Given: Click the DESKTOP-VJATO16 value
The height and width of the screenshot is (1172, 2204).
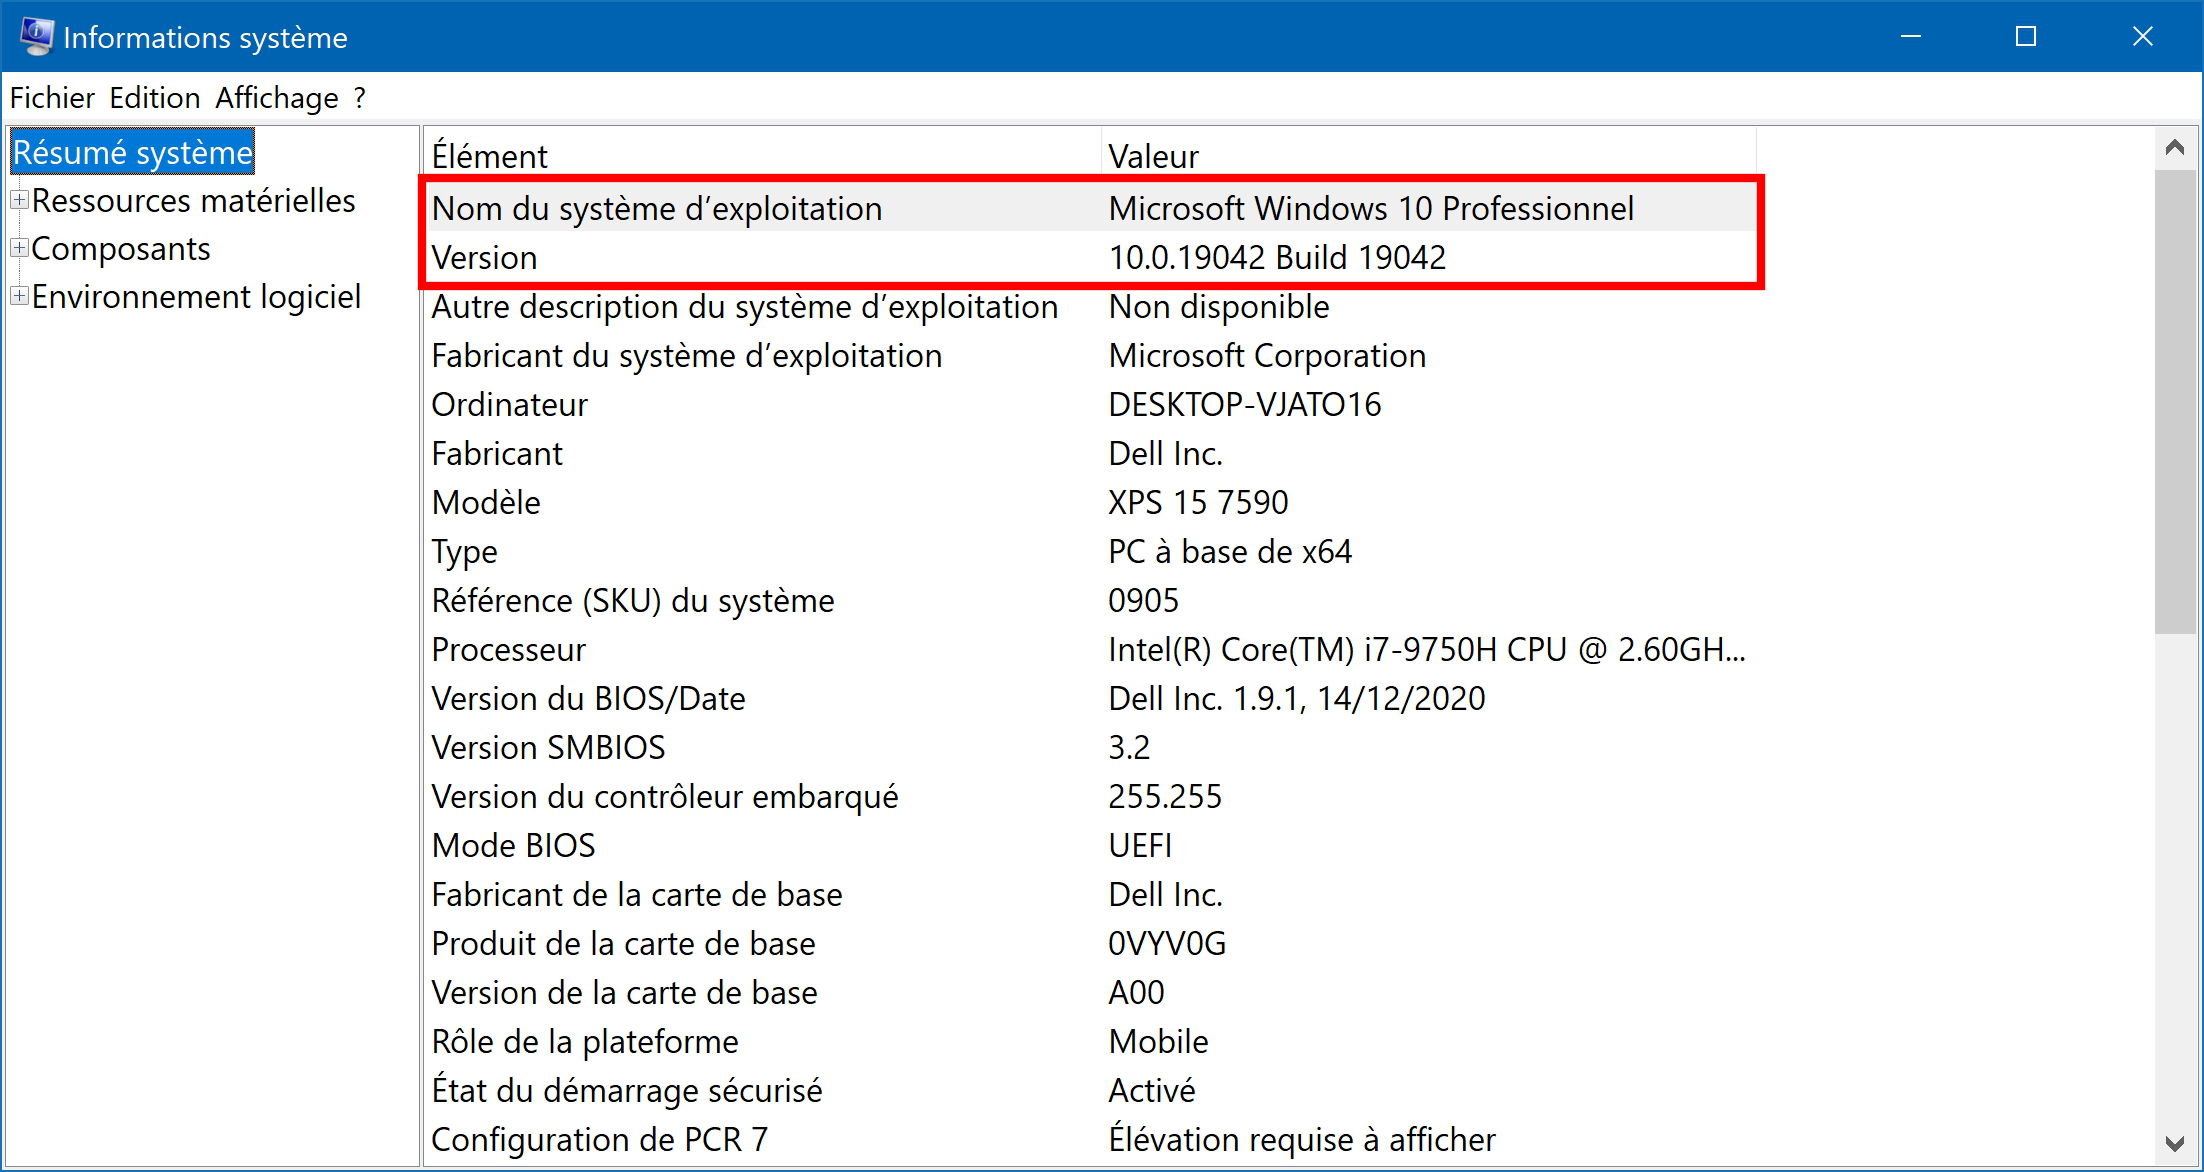Looking at the screenshot, I should [1244, 404].
